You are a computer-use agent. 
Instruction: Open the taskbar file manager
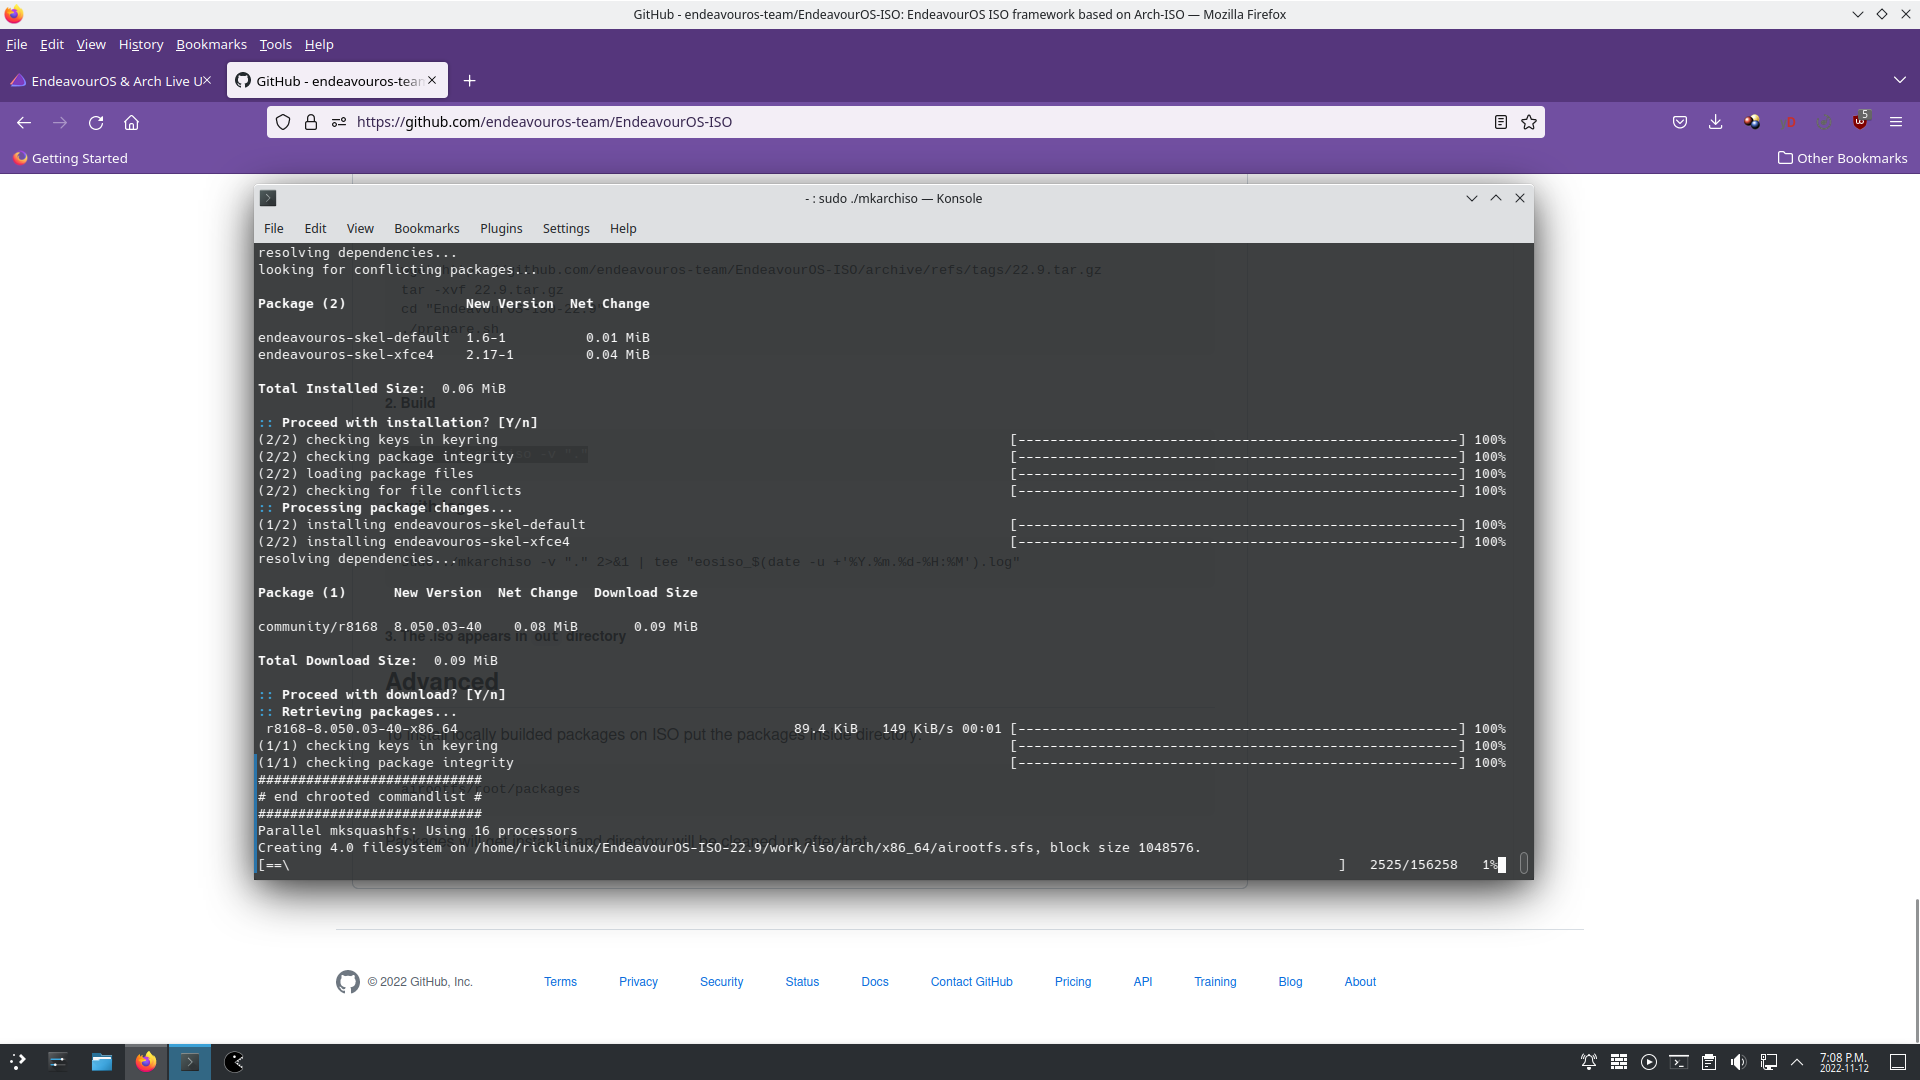[101, 1062]
